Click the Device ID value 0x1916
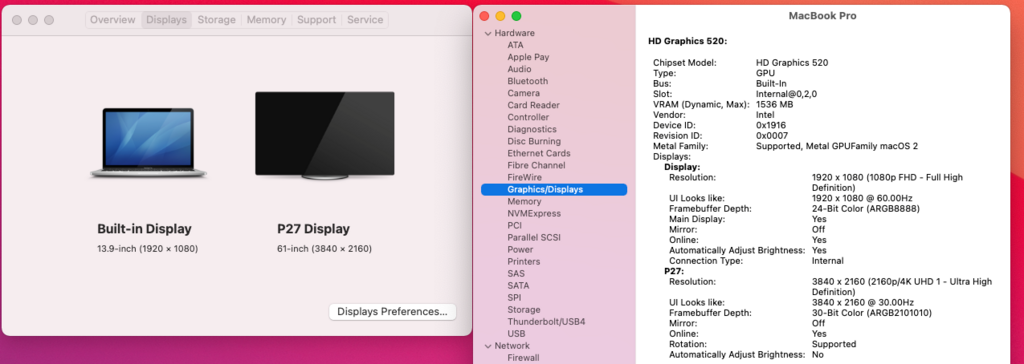This screenshot has width=1024, height=364. tap(771, 125)
